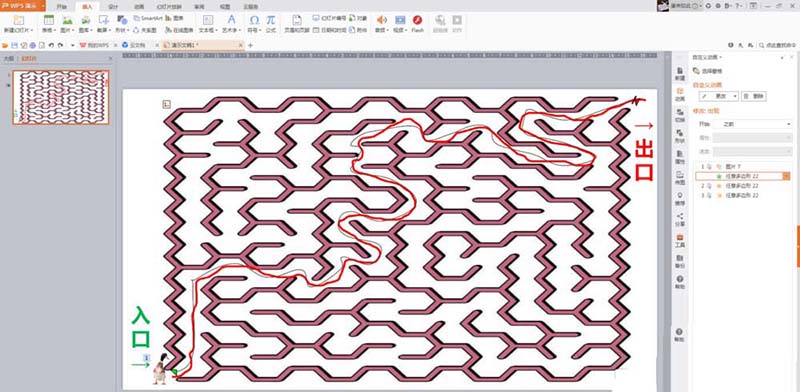Screen dimensions: 800x392
Task: Switch to the 审阅 ribbon tab
Action: point(199,7)
